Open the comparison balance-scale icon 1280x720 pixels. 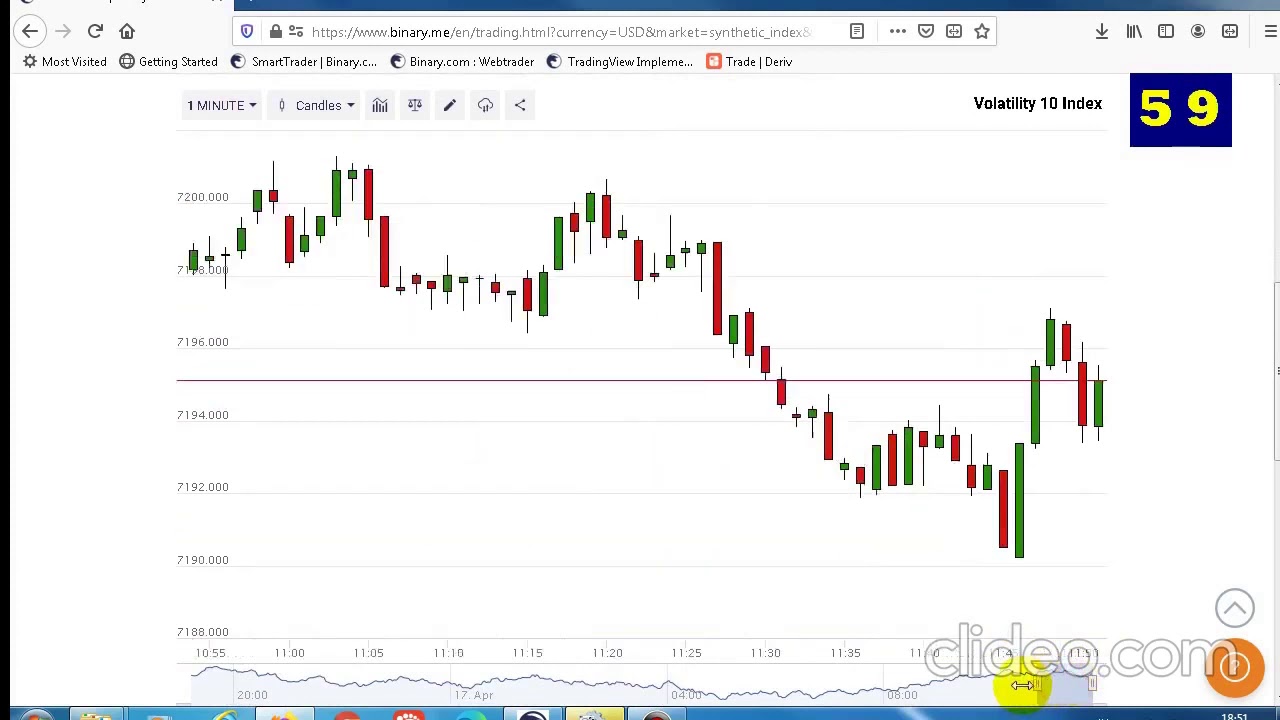pyautogui.click(x=415, y=105)
